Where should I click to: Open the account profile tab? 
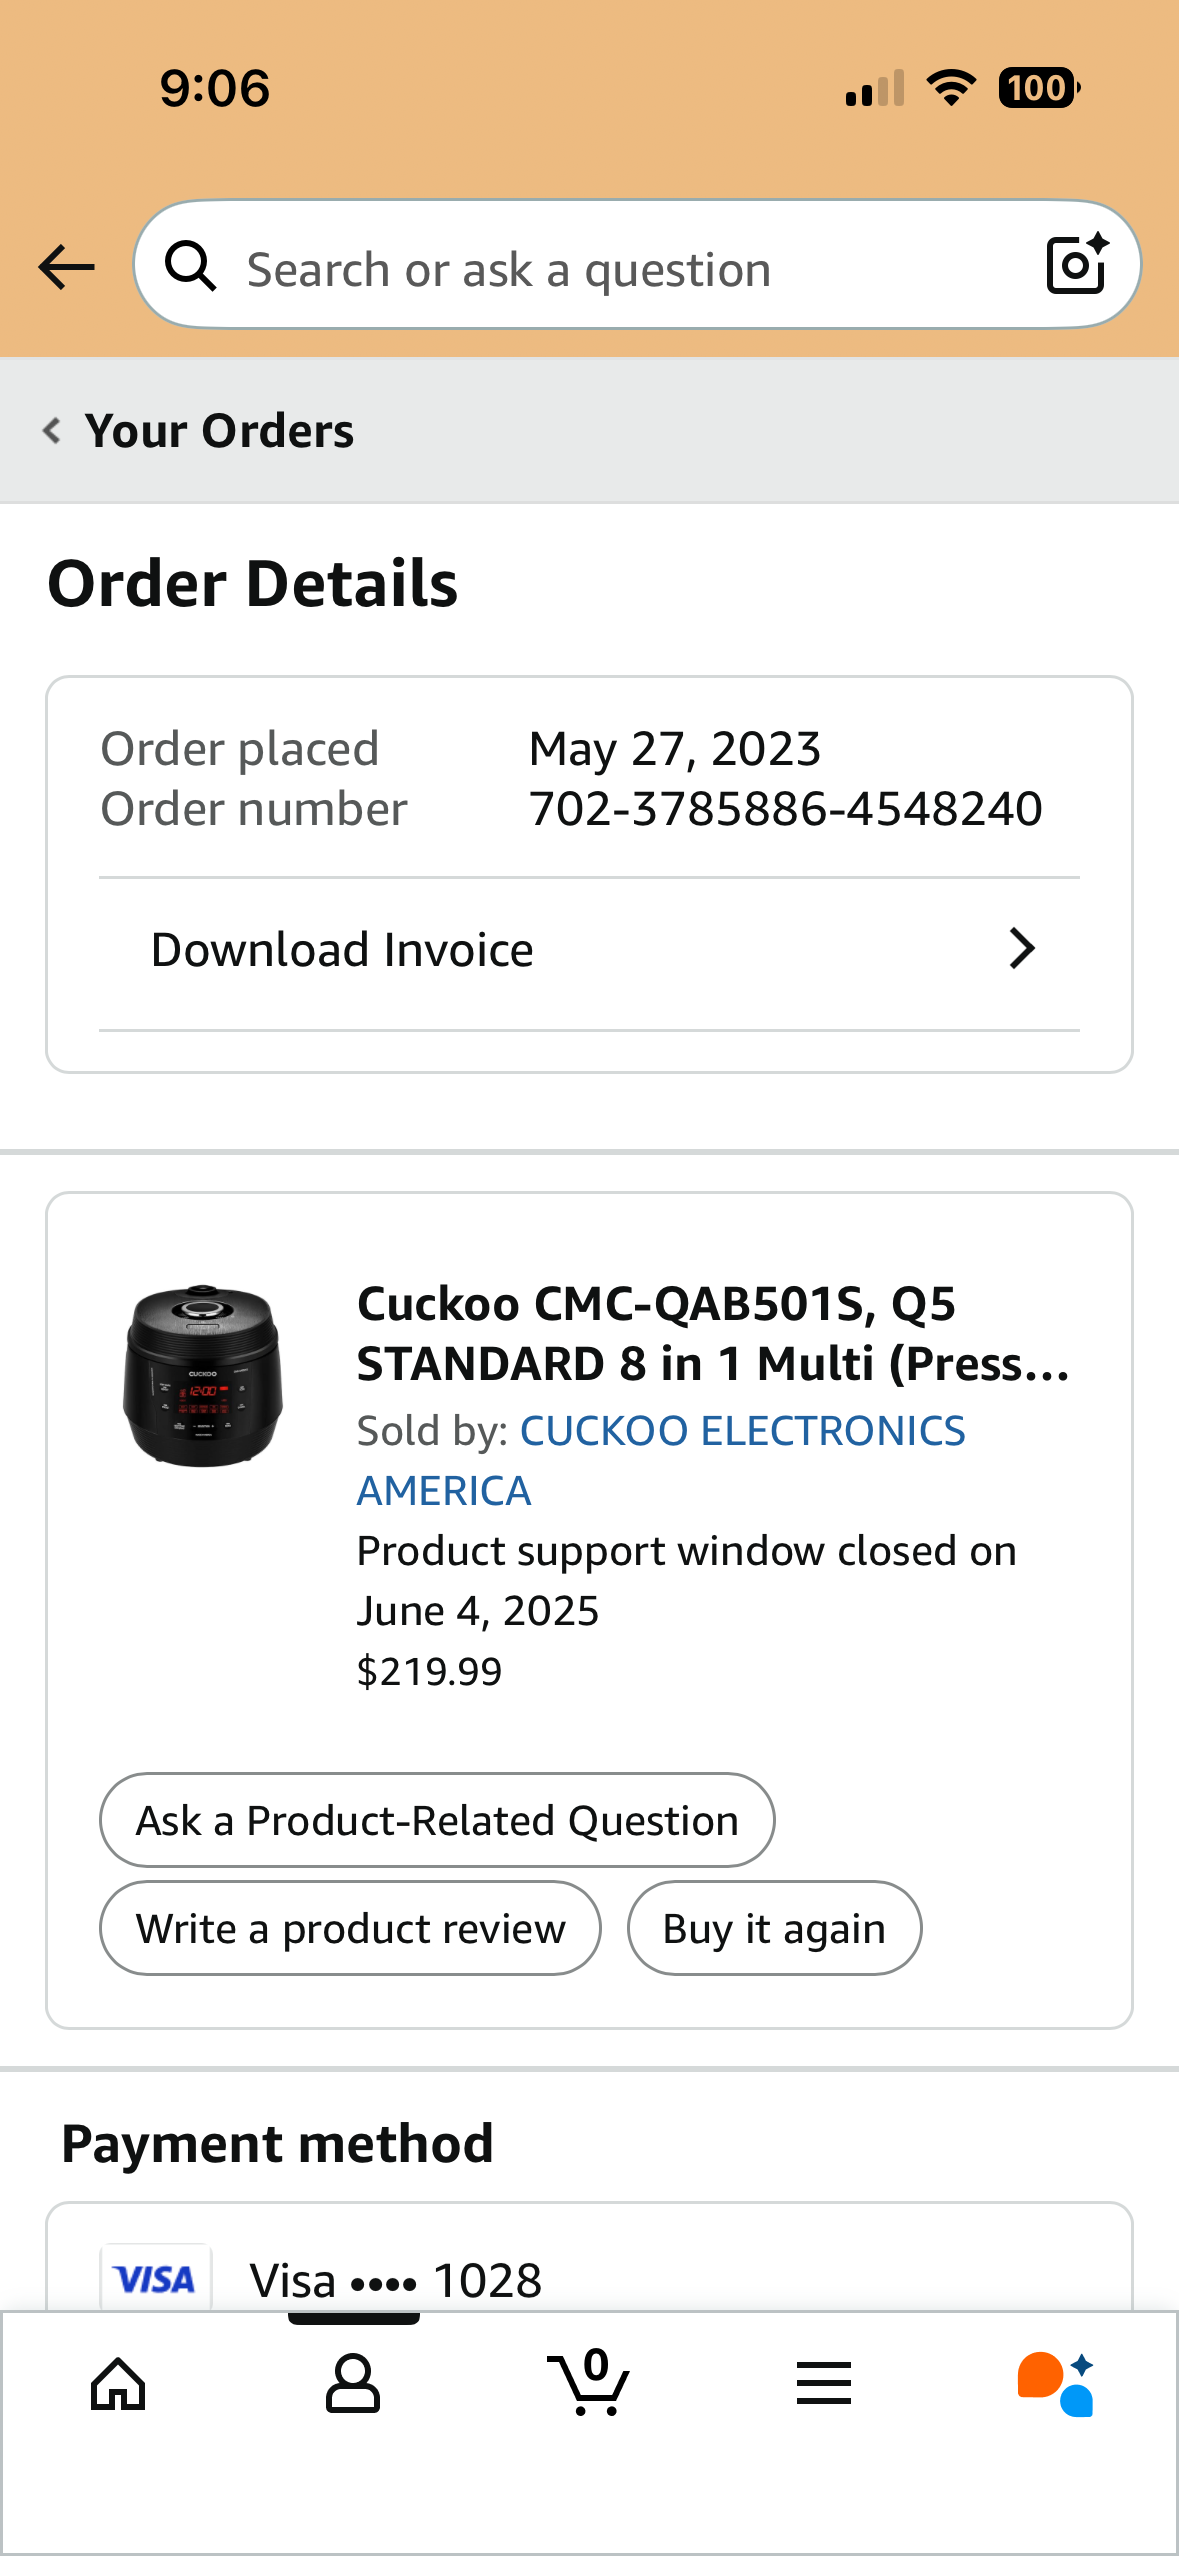pyautogui.click(x=353, y=2385)
